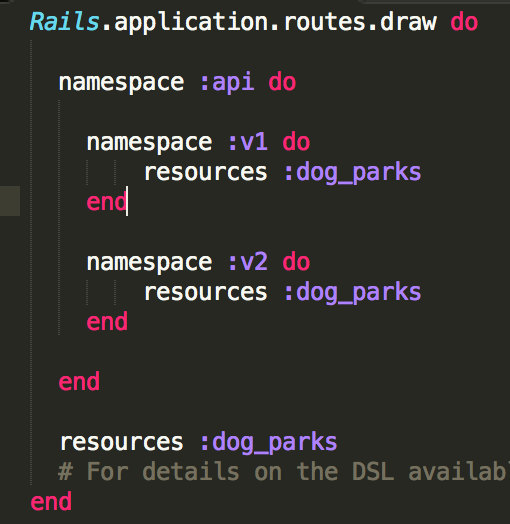Screen dimensions: 510x524
Task: Click the end keyword closing api namespace
Action: [x=79, y=382]
